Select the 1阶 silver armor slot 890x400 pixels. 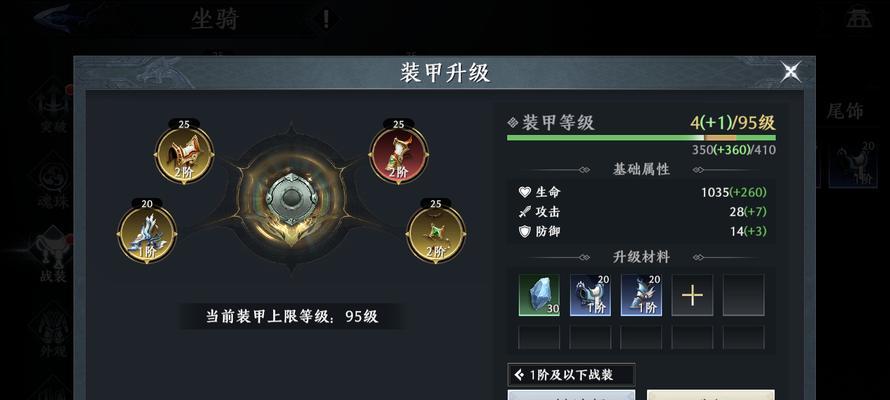coord(147,234)
